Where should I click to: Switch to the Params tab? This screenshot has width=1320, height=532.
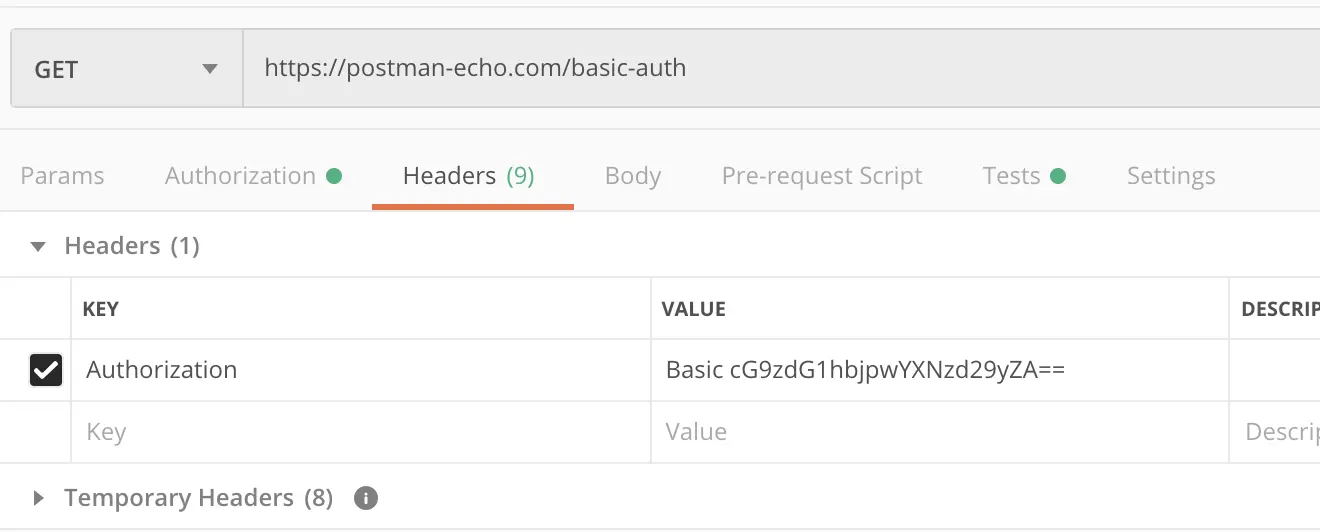[62, 176]
